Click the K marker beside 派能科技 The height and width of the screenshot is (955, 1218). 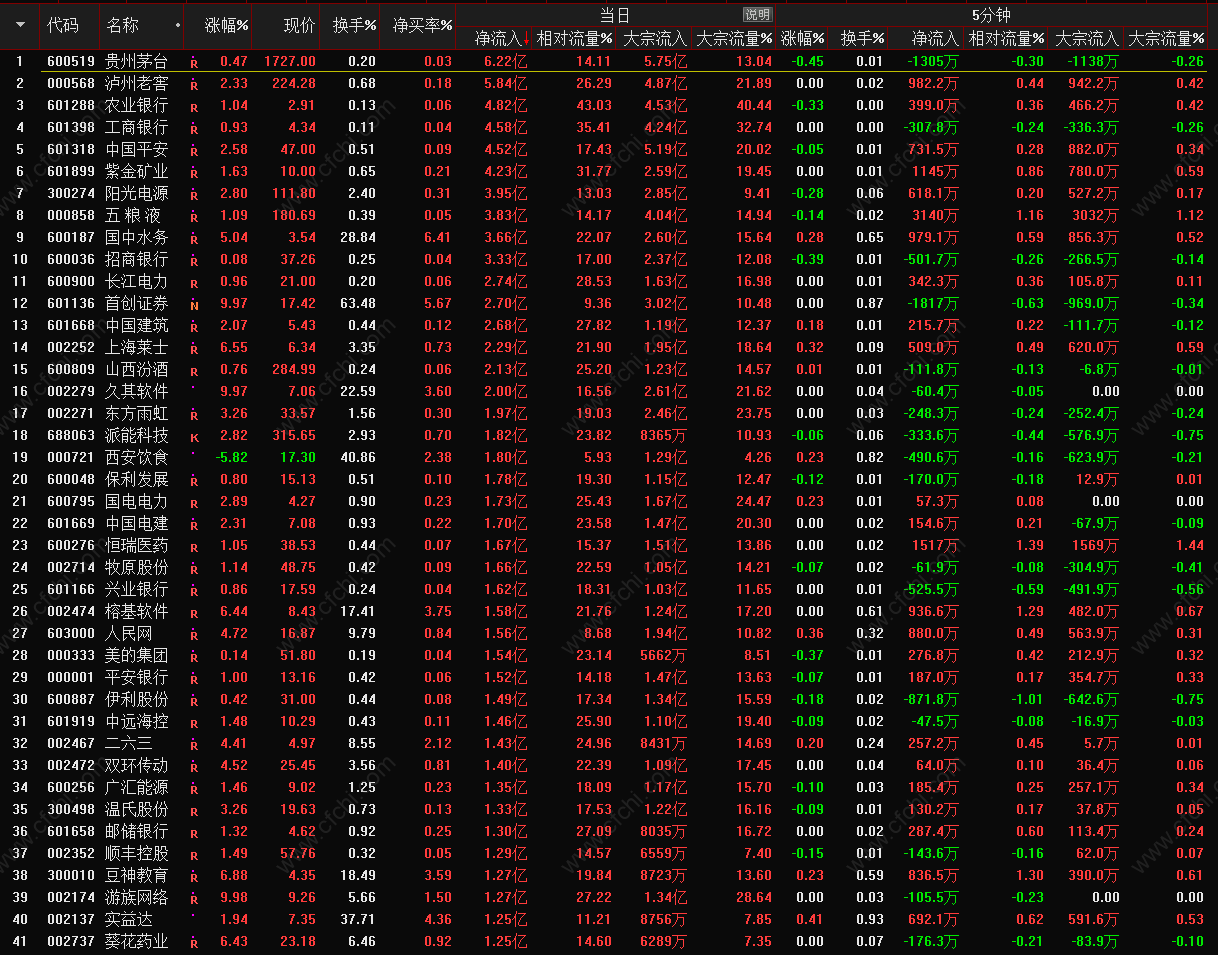coord(194,436)
